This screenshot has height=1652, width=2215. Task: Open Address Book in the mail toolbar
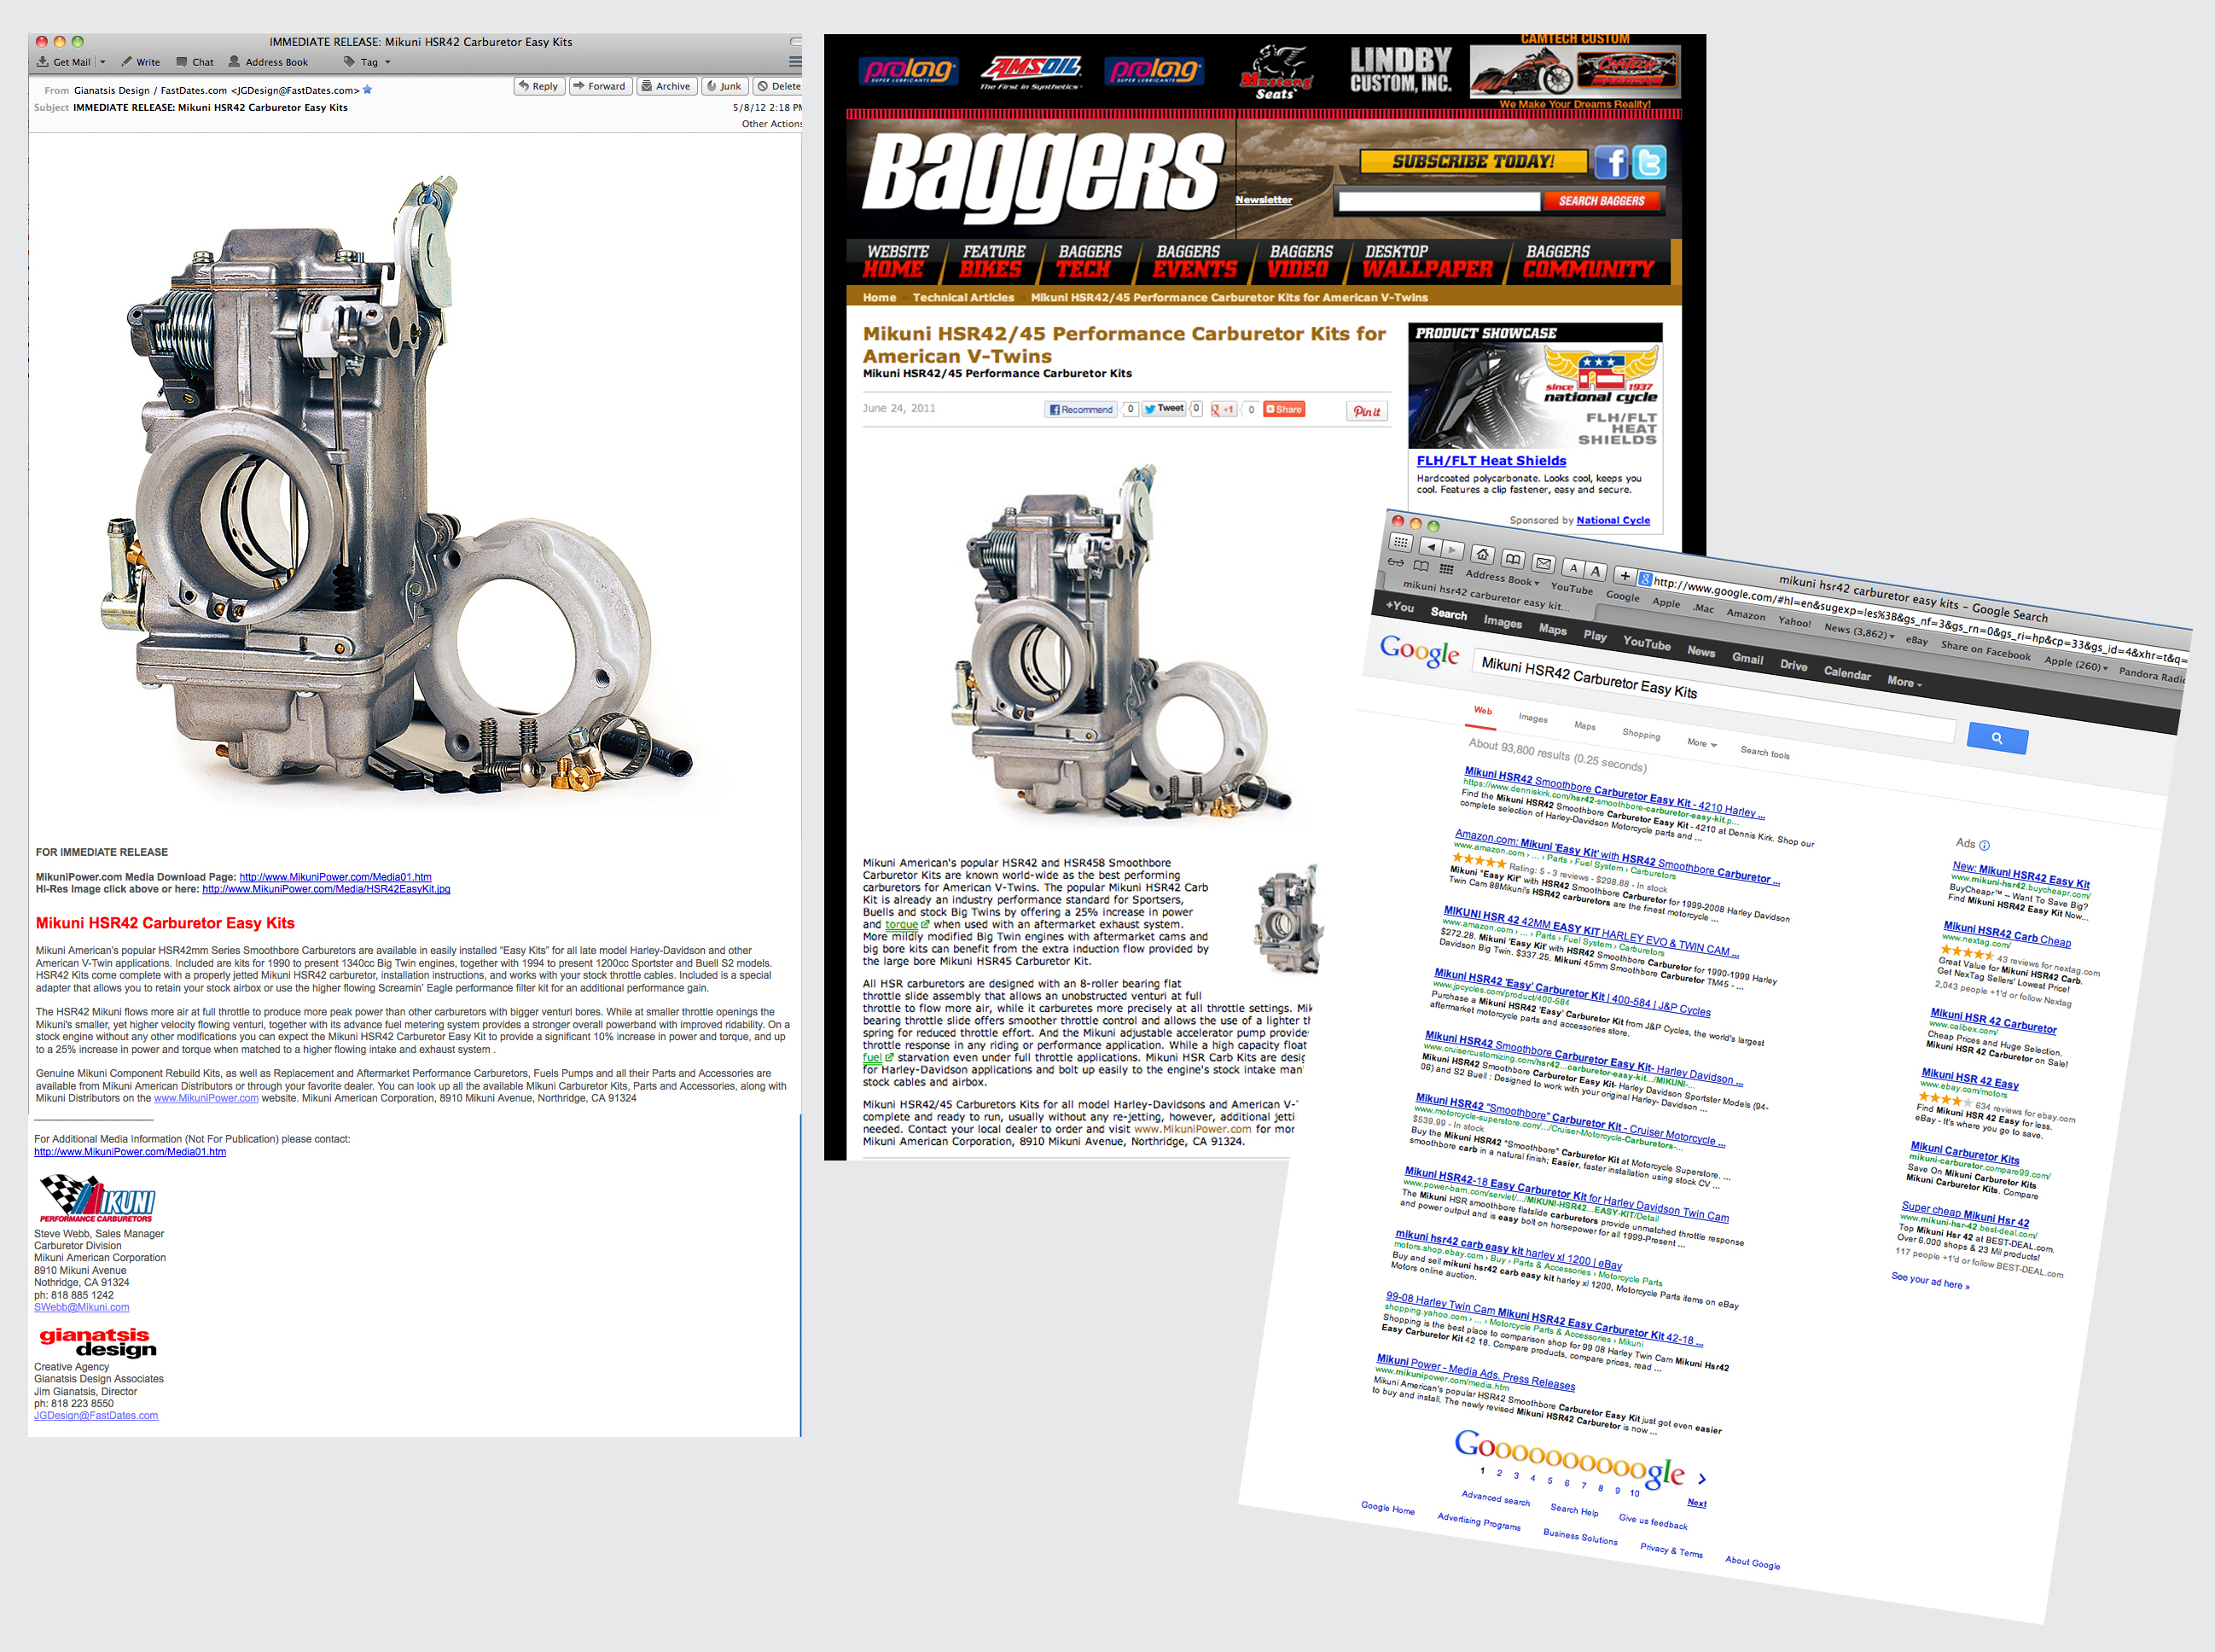[x=268, y=62]
